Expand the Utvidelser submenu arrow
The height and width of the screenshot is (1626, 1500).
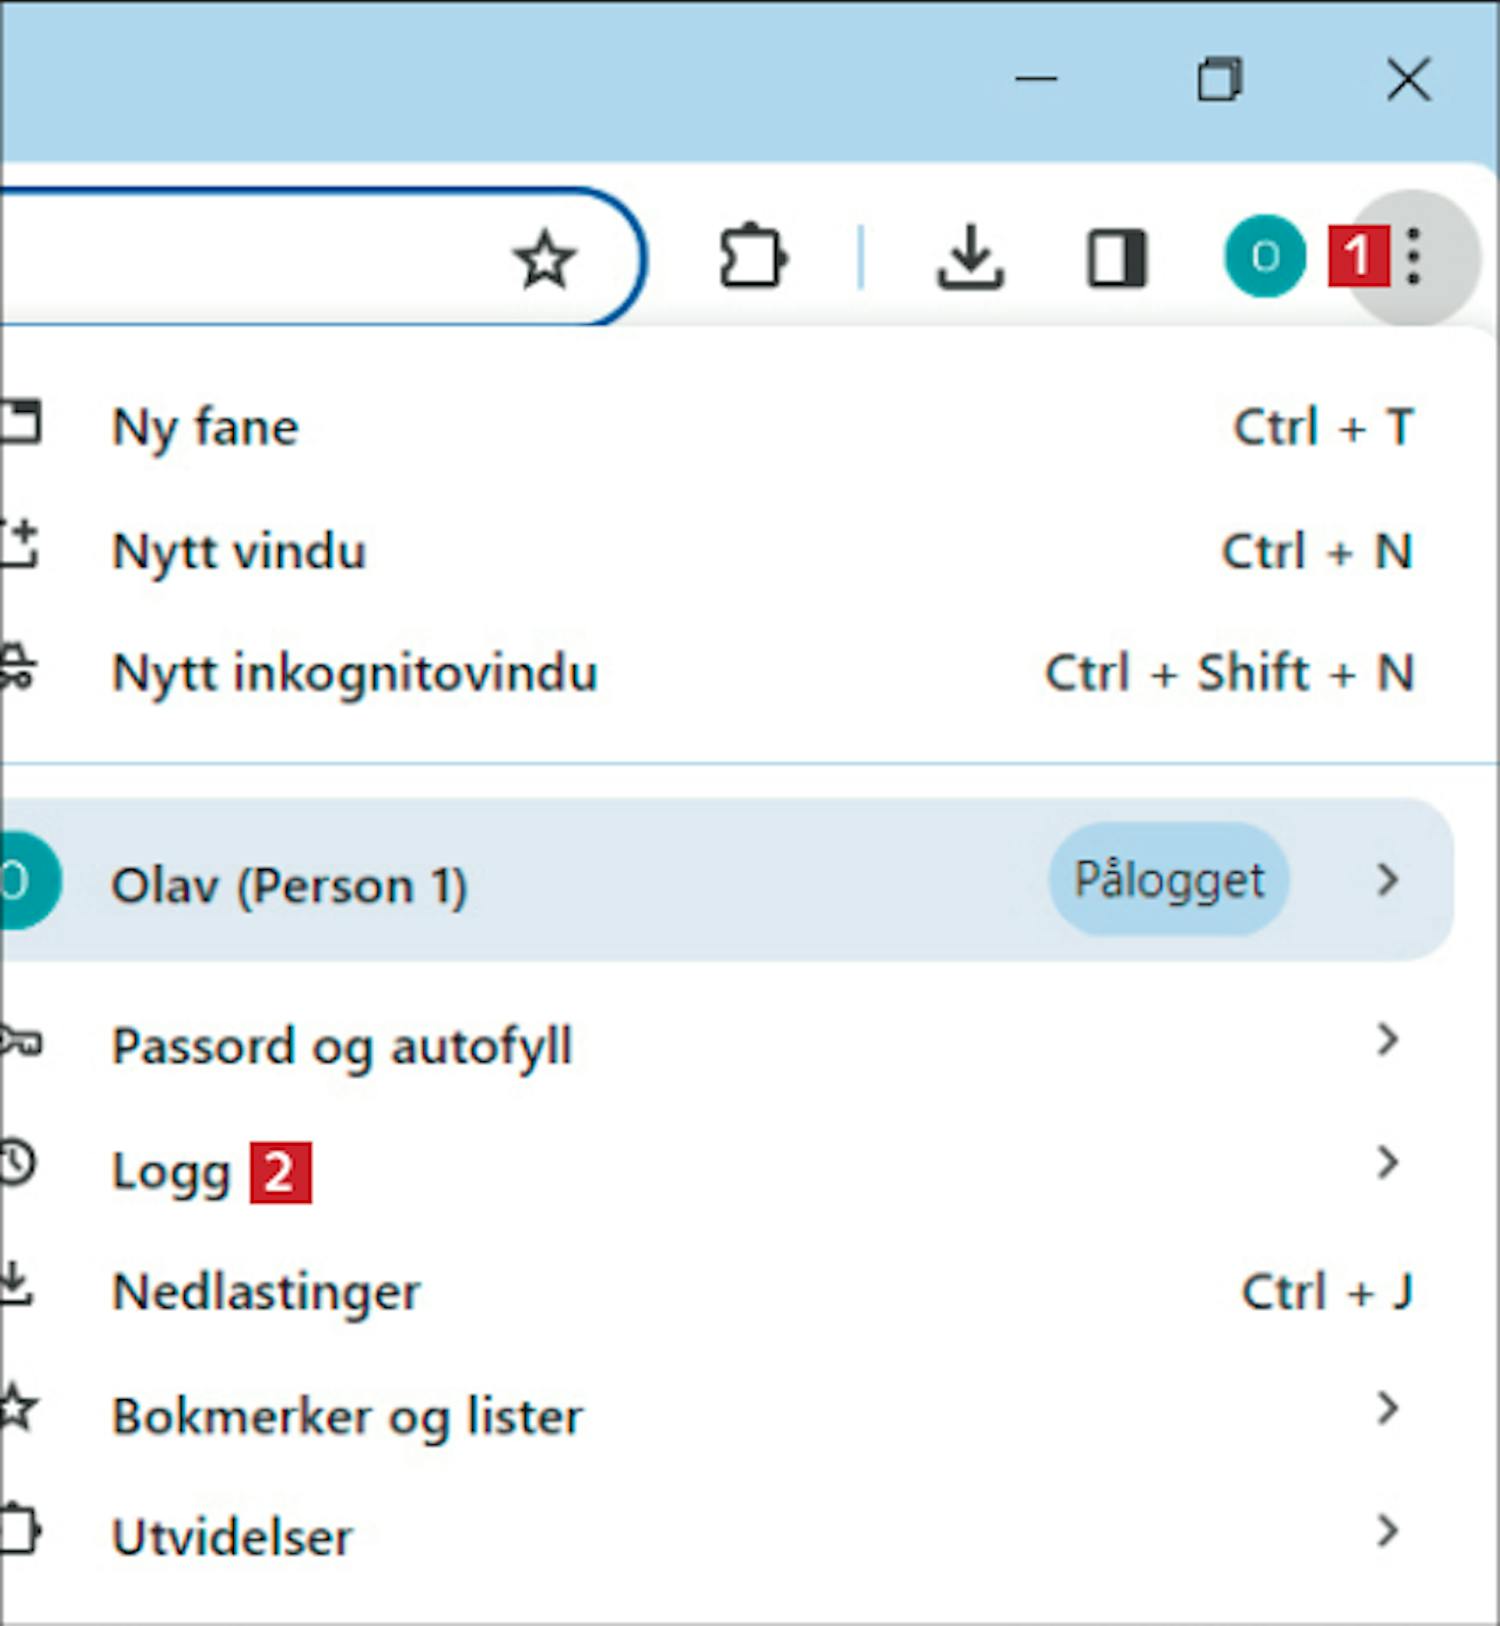[1387, 1531]
